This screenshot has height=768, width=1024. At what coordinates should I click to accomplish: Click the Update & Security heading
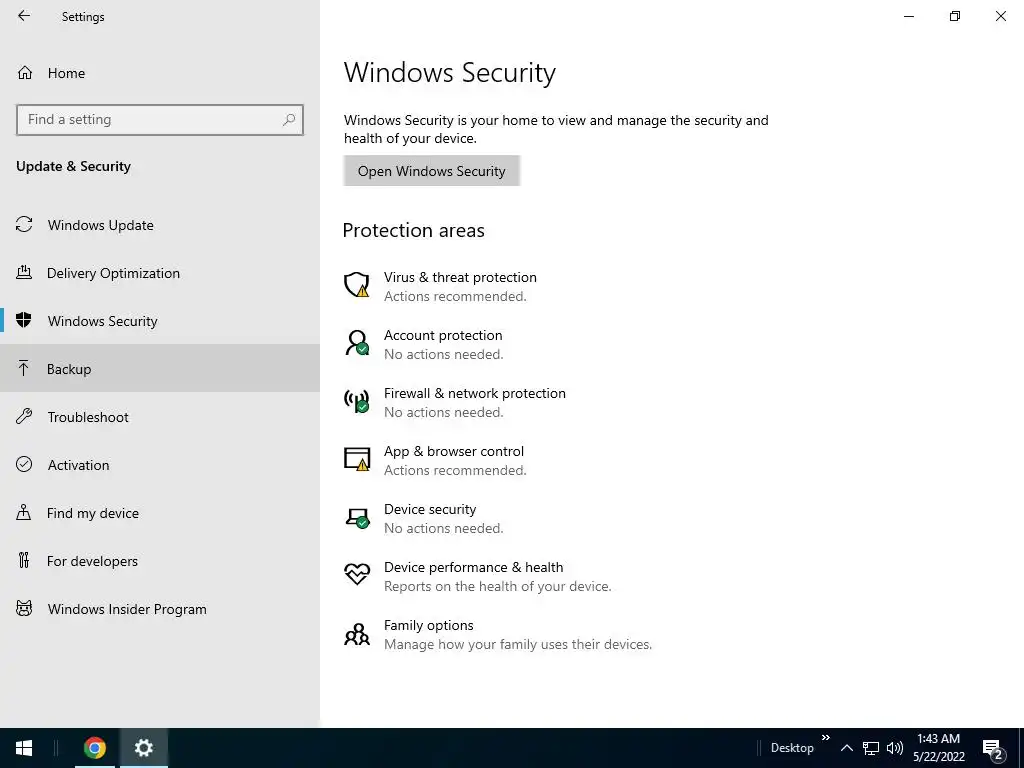point(73,166)
